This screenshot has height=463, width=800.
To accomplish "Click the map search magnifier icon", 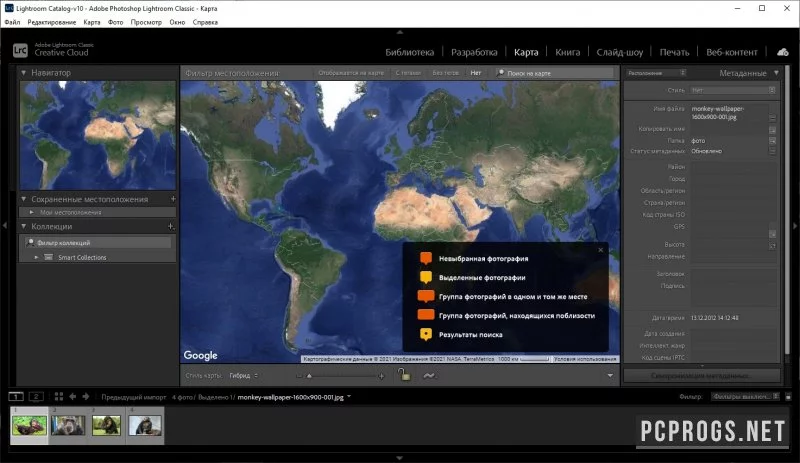I will tap(501, 73).
